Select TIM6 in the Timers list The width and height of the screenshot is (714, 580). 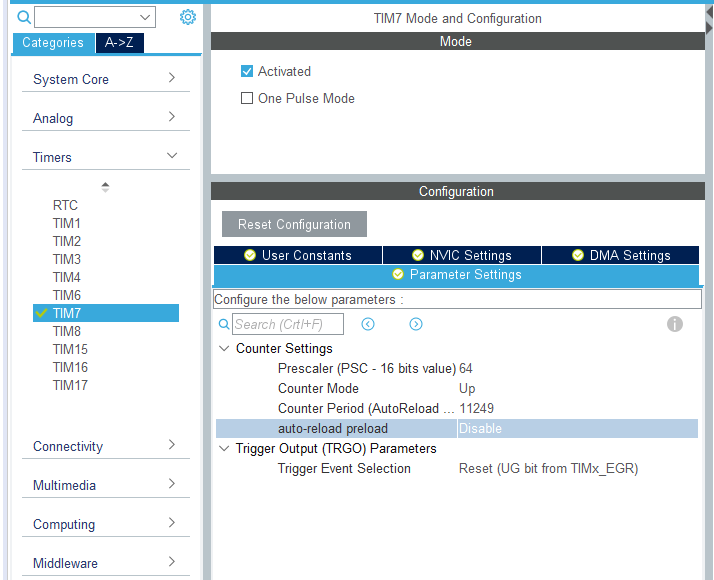coord(66,295)
